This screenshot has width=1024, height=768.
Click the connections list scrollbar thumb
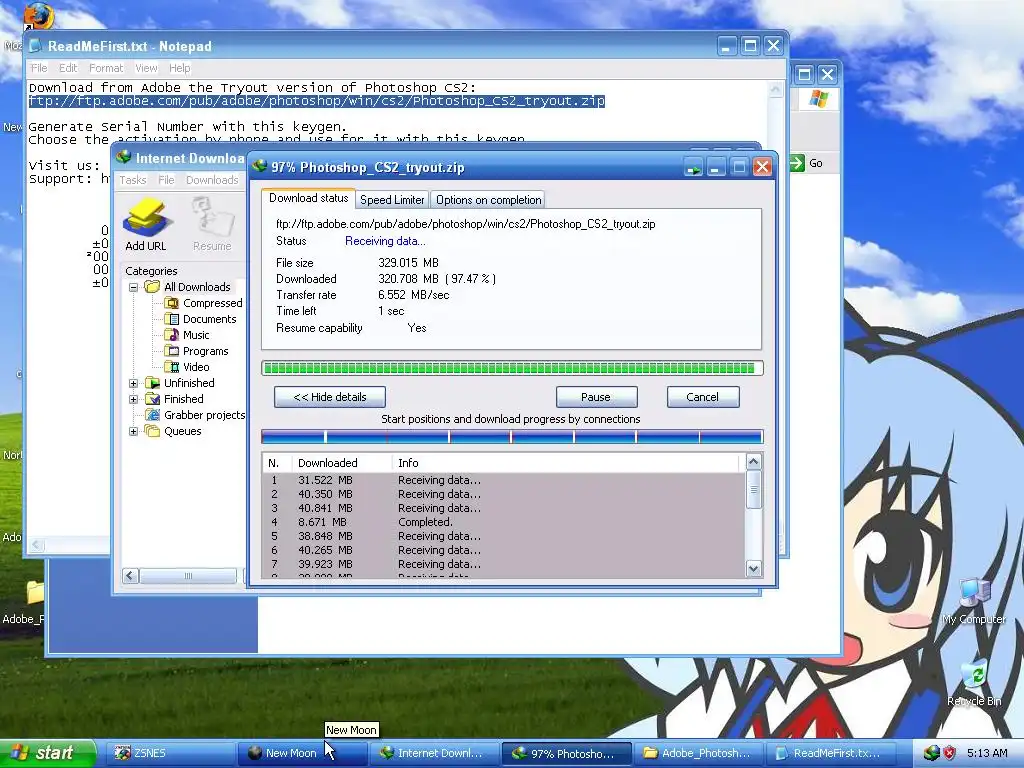[753, 490]
